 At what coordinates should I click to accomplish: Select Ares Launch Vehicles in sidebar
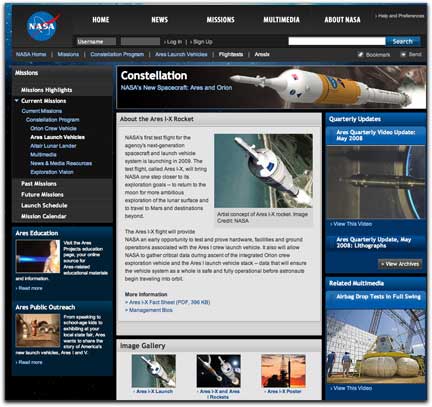tap(57, 137)
